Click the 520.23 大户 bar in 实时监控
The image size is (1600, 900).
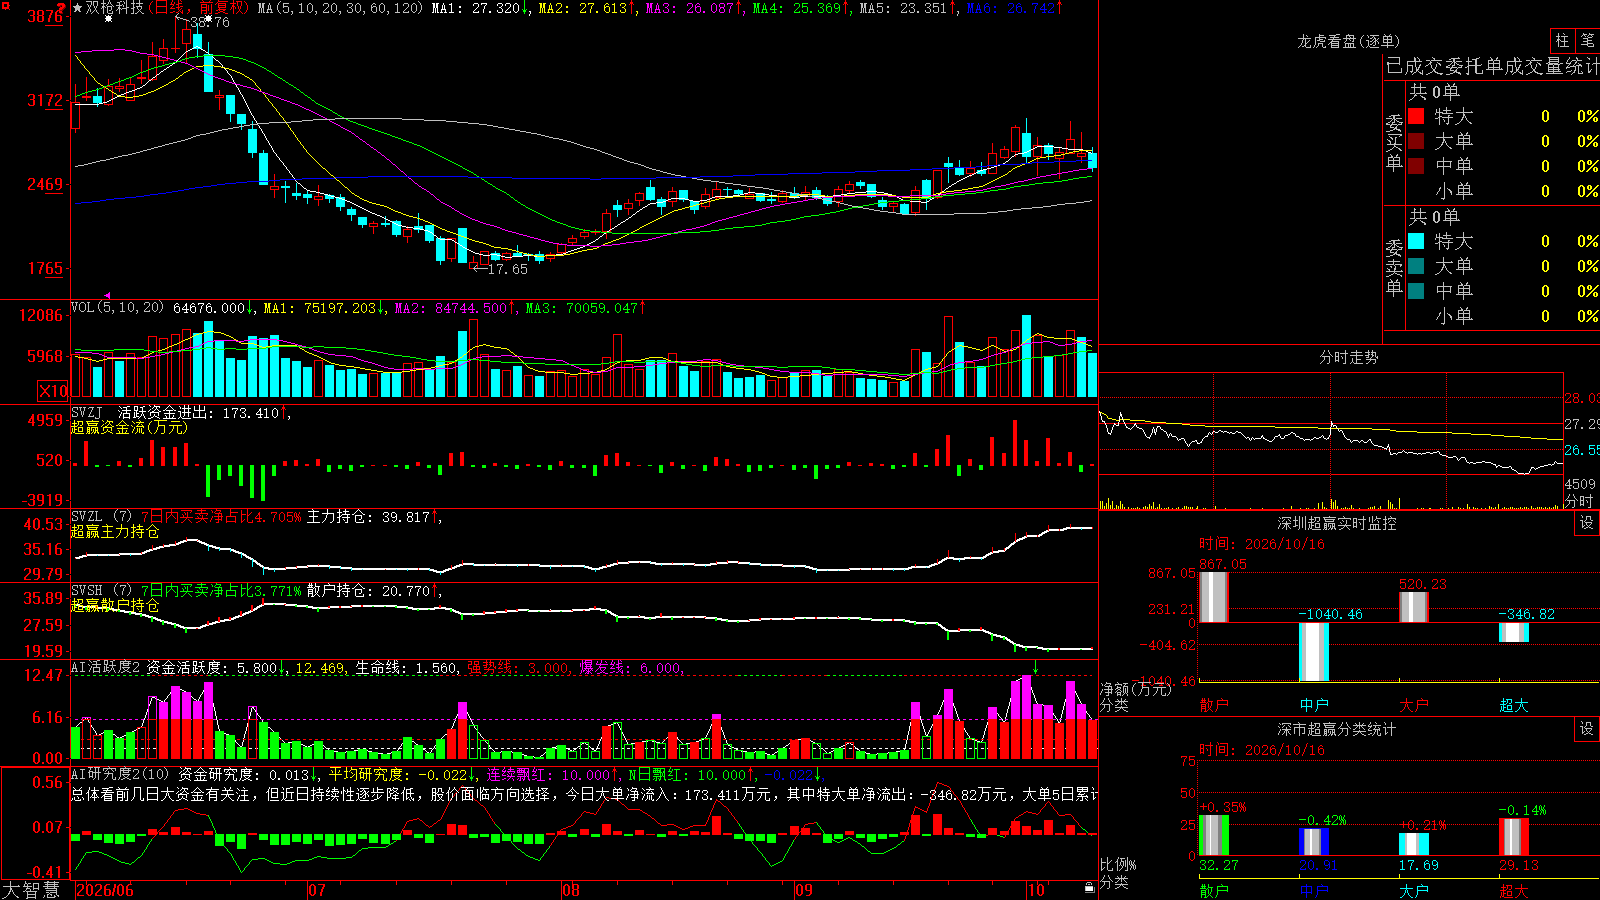(x=1413, y=607)
